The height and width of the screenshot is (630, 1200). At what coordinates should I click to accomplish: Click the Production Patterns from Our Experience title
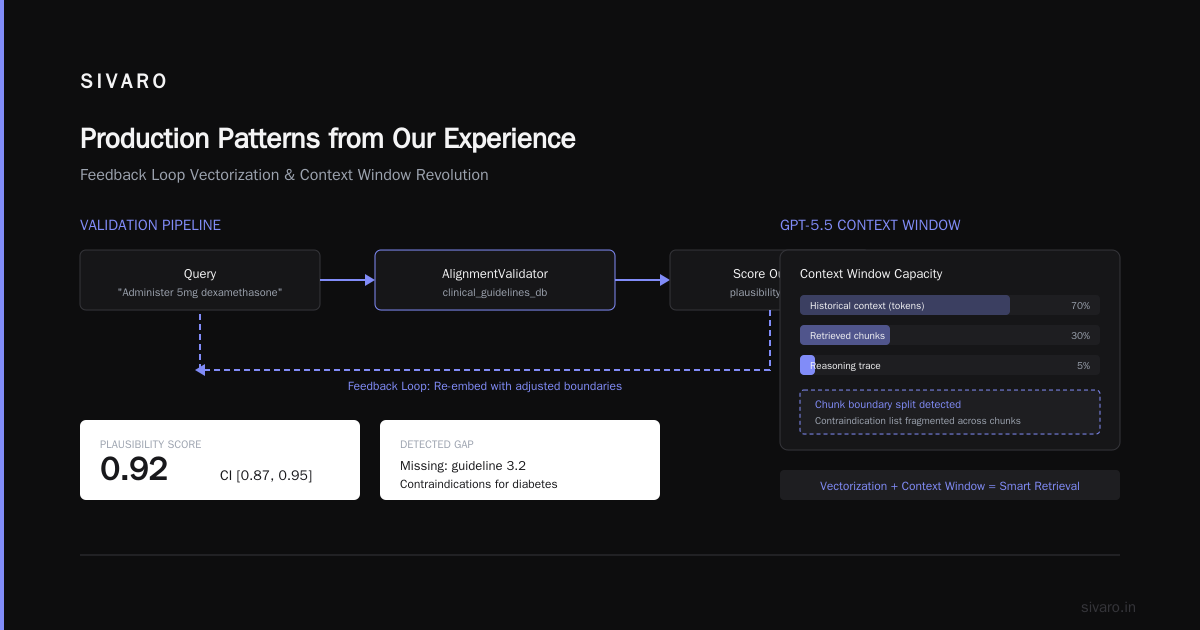pyautogui.click(x=328, y=138)
